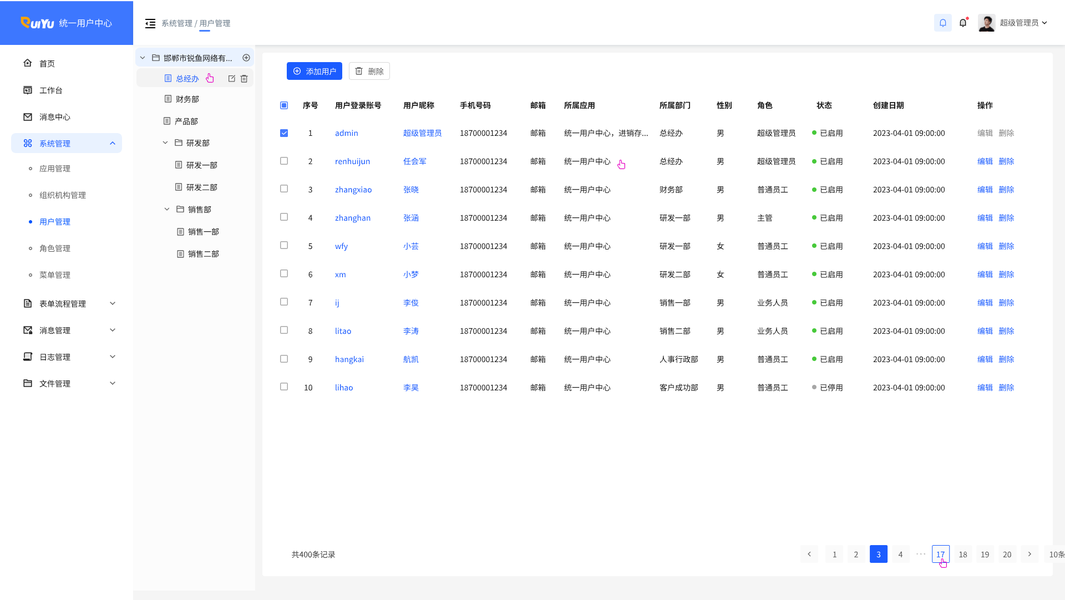Add a new node with the plus circle icon
The height and width of the screenshot is (600, 1065).
(247, 58)
